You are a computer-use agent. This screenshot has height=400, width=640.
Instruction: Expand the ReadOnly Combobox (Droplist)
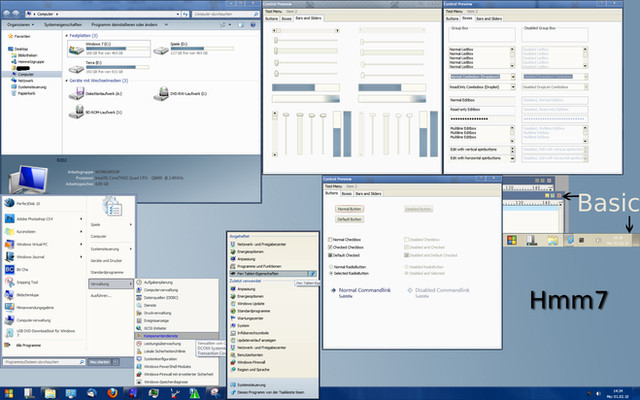tap(513, 87)
